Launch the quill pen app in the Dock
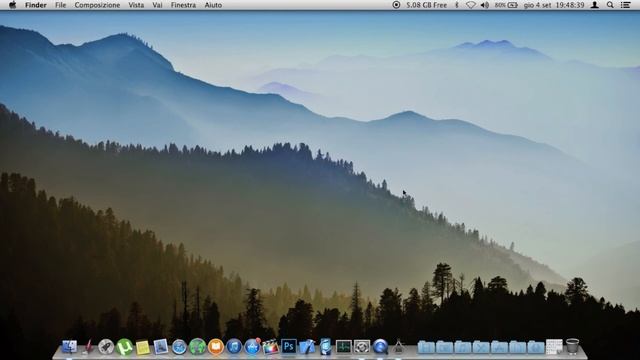This screenshot has height=360, width=640. click(x=88, y=347)
